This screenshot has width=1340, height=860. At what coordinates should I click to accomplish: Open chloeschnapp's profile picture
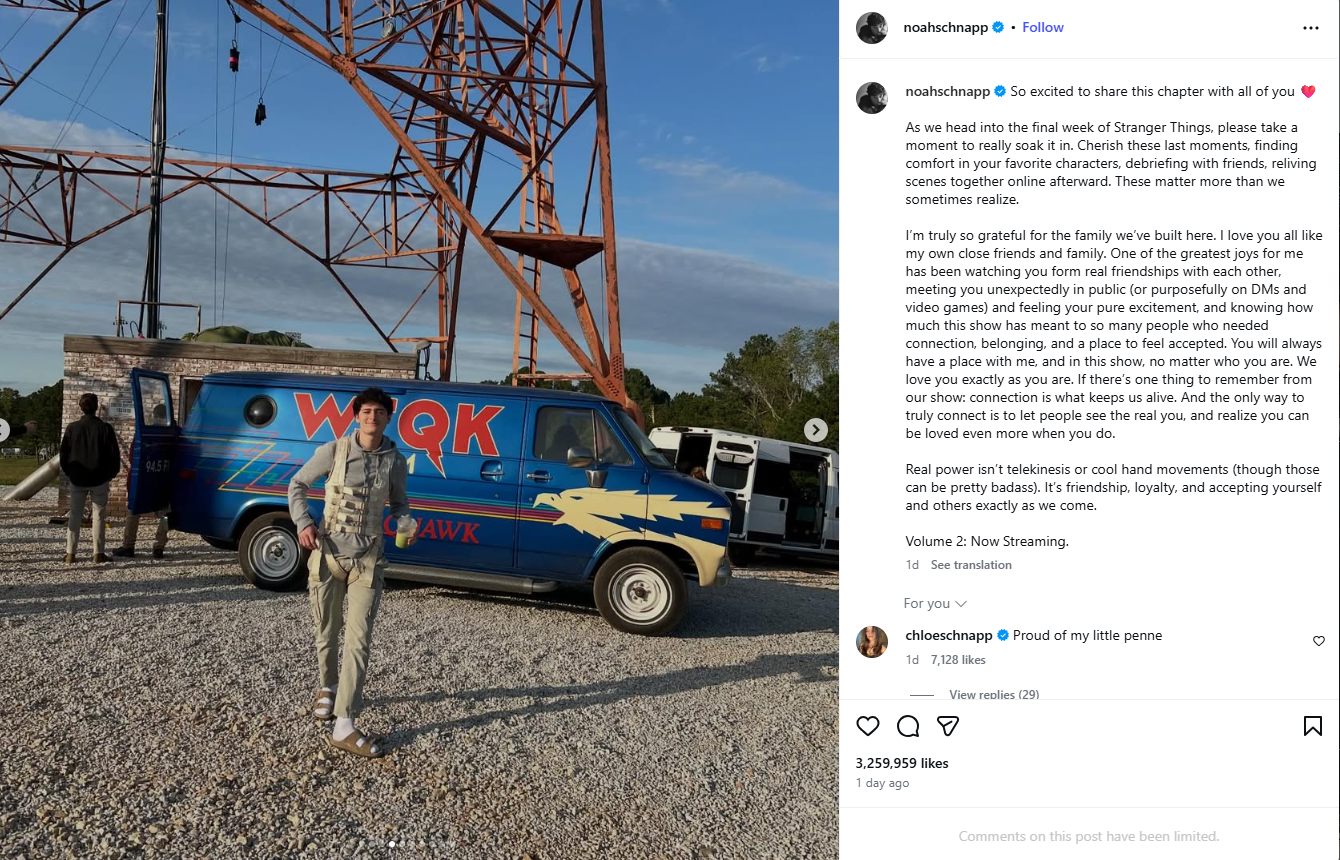click(x=872, y=642)
